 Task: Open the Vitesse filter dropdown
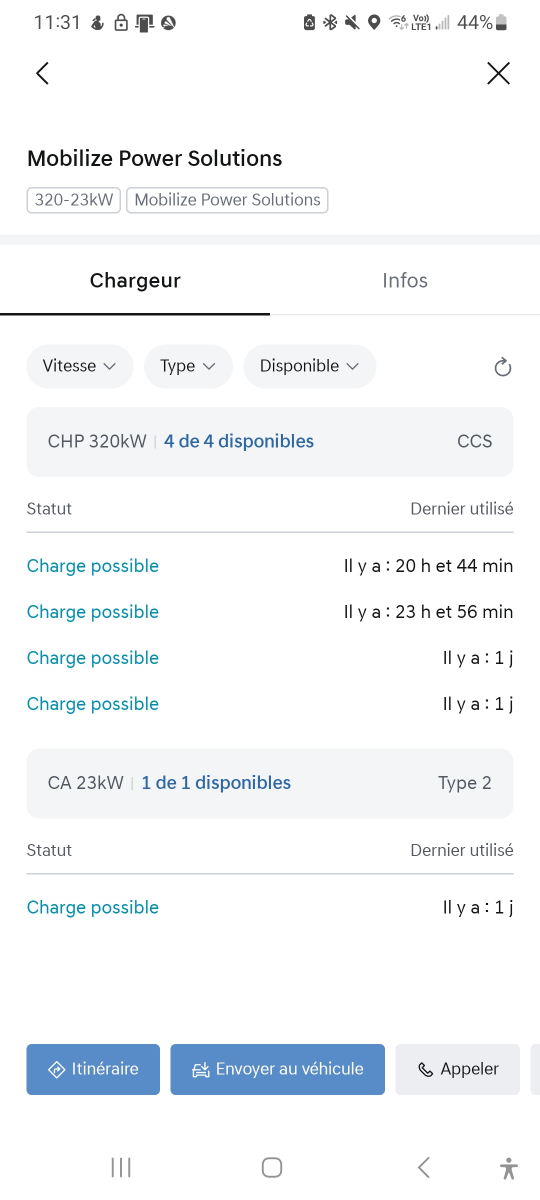pos(80,366)
